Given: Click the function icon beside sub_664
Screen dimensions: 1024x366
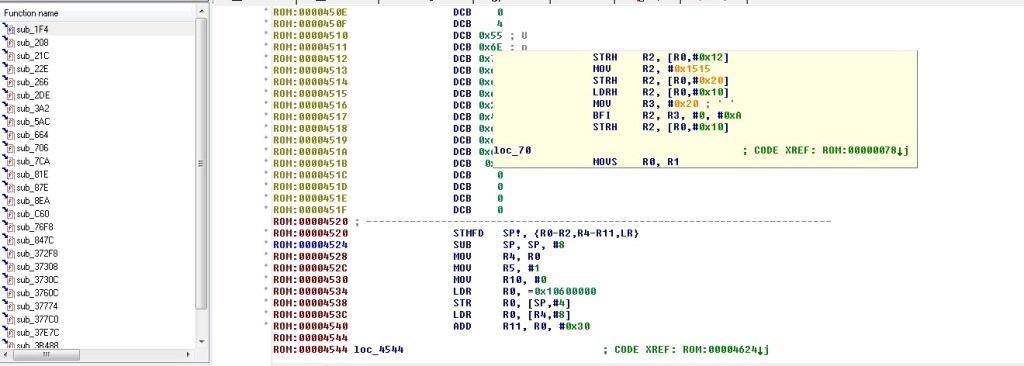Looking at the screenshot, I should click(8, 135).
